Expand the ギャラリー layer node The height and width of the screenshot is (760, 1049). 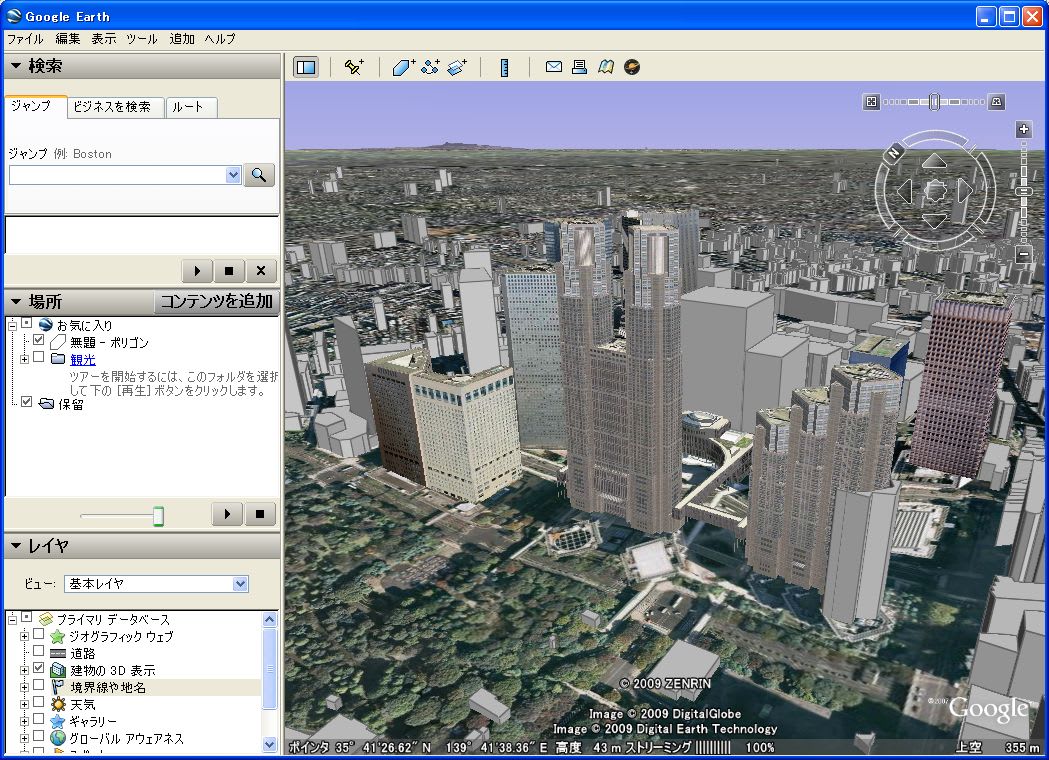coord(24,722)
